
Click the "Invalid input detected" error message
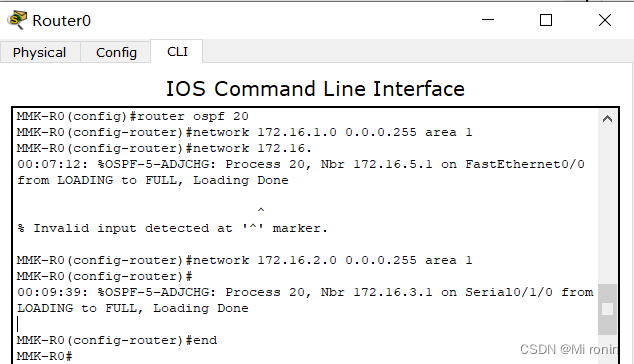[x=173, y=229]
